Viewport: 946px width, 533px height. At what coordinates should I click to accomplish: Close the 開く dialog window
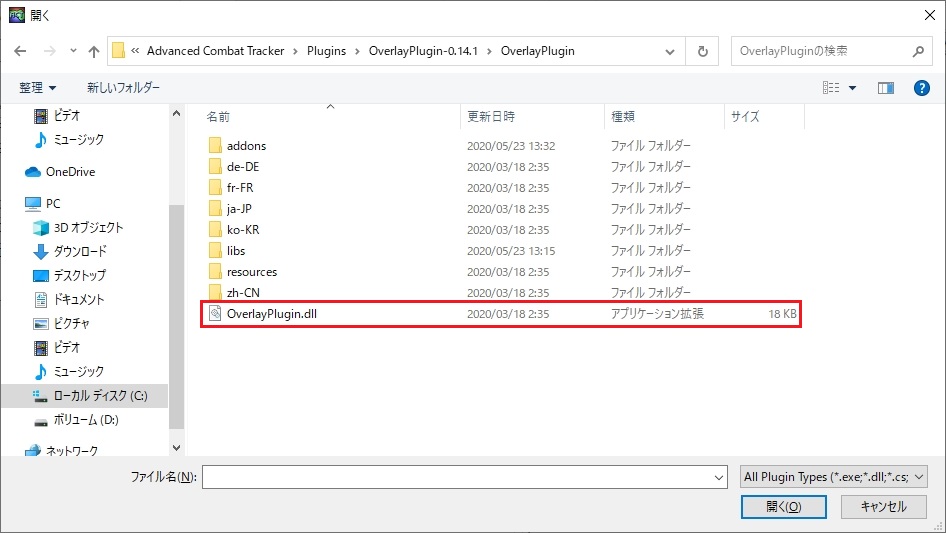pyautogui.click(x=930, y=15)
